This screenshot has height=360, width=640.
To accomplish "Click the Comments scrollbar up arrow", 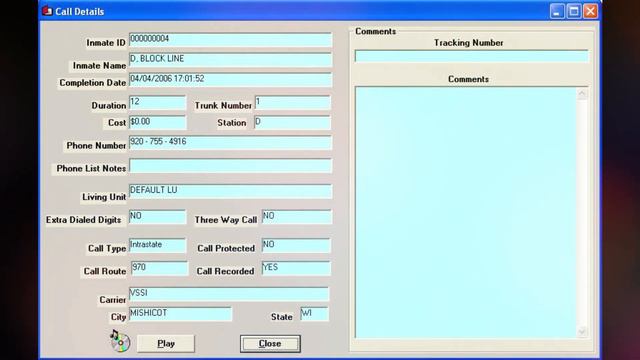I will (582, 93).
